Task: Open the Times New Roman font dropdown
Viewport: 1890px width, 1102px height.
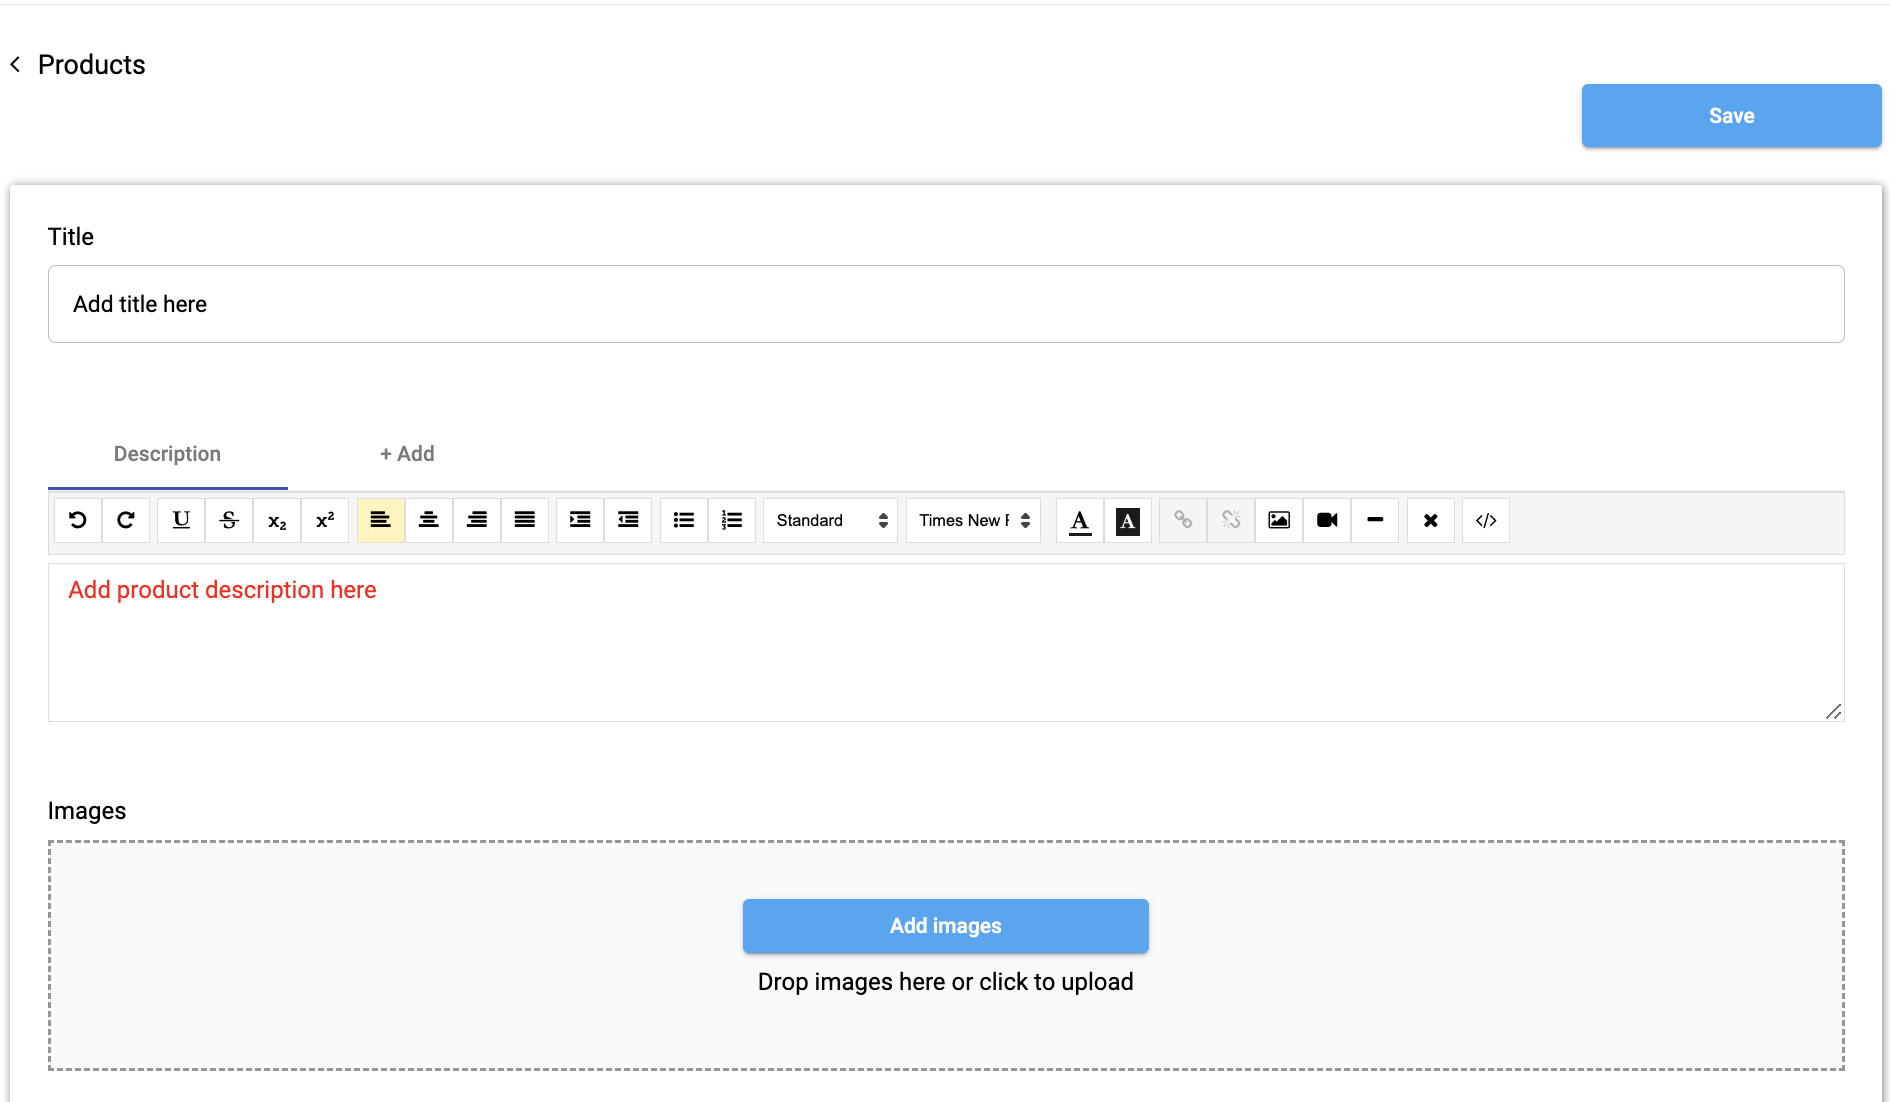Action: [x=973, y=520]
